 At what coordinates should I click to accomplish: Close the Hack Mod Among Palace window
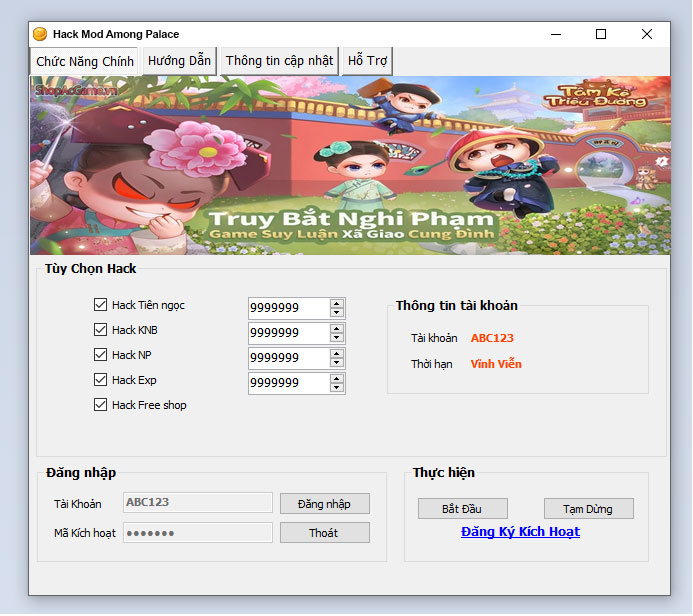[x=647, y=34]
